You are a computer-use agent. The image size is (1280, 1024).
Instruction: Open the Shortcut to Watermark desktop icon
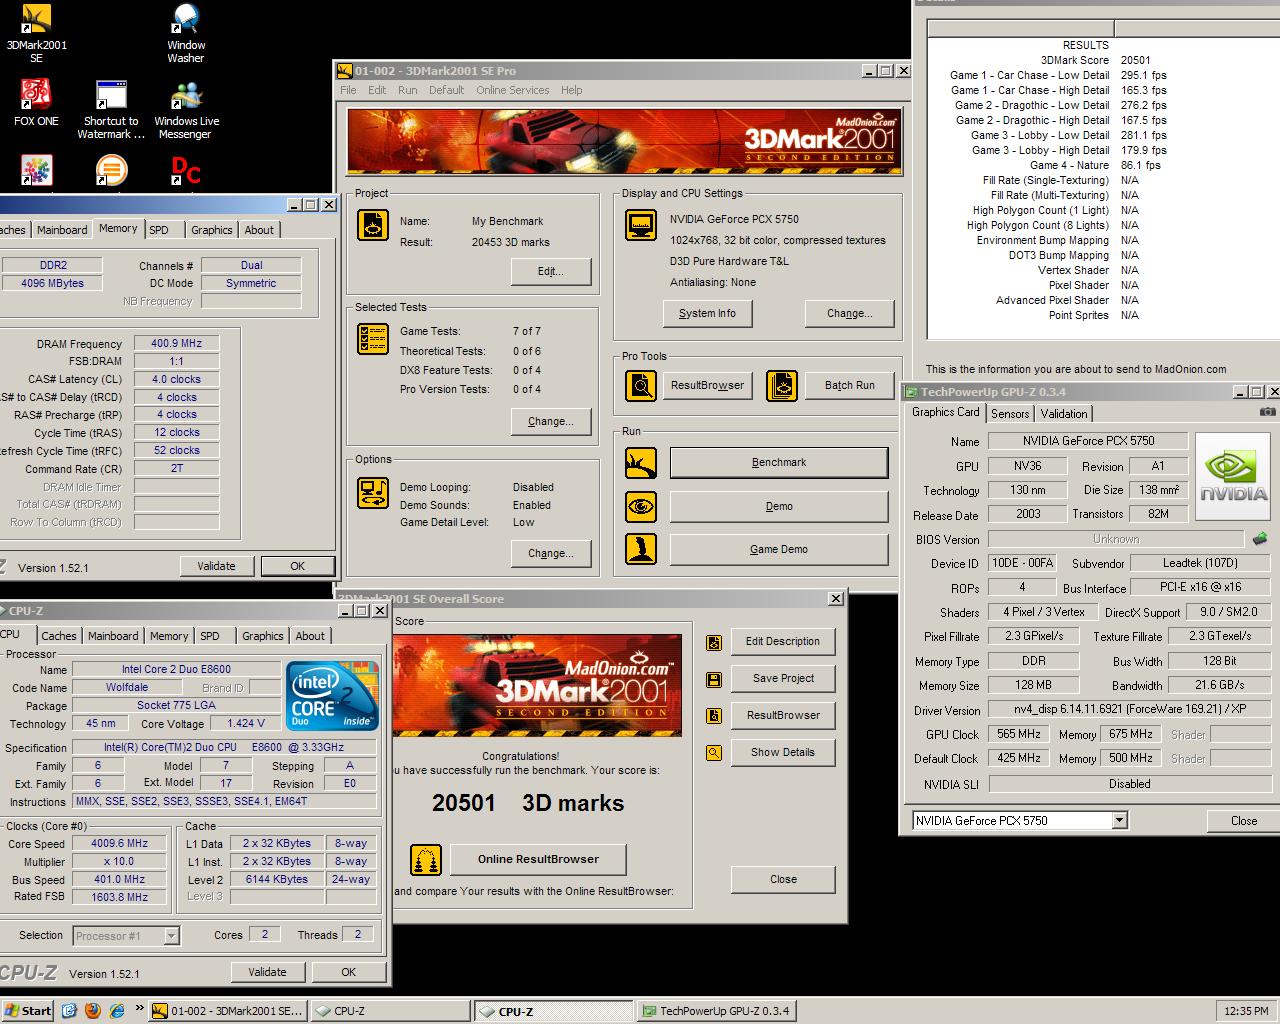tap(111, 110)
